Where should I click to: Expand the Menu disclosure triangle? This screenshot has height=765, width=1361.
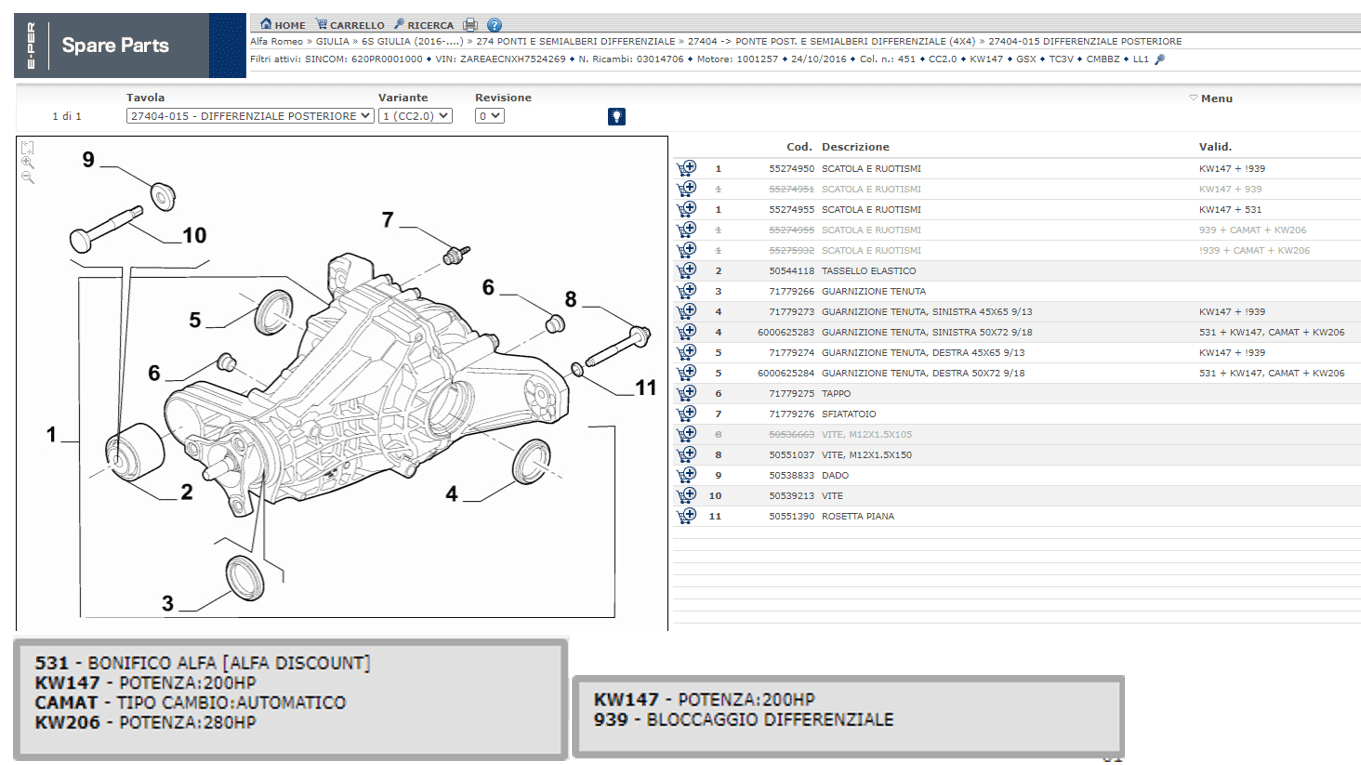pos(1193,98)
